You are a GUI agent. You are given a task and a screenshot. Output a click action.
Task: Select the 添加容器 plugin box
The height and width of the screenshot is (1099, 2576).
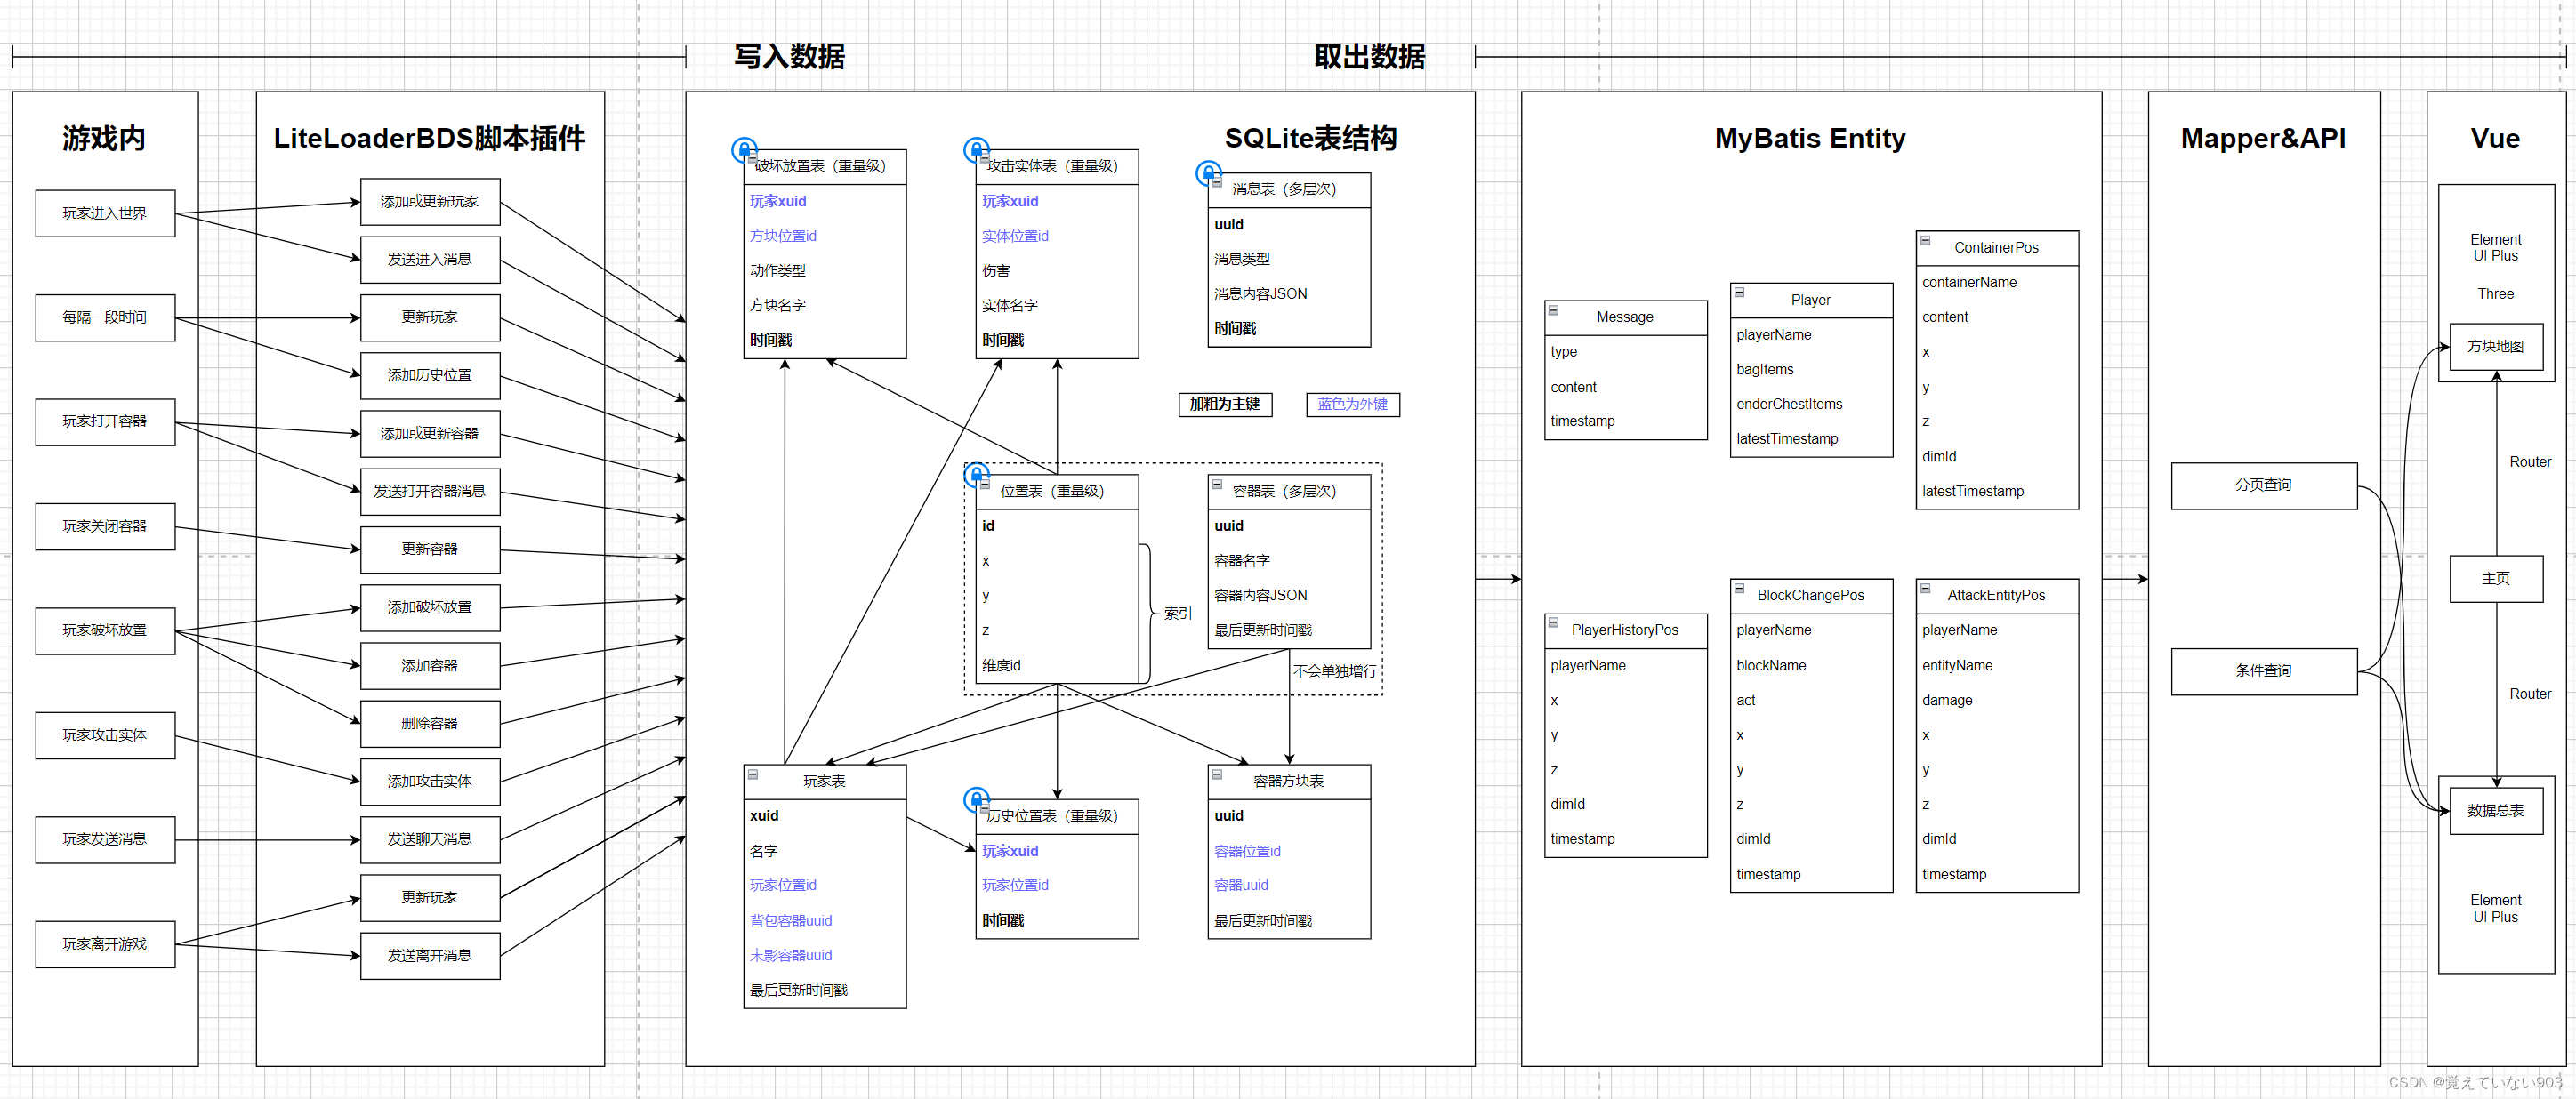[x=430, y=665]
